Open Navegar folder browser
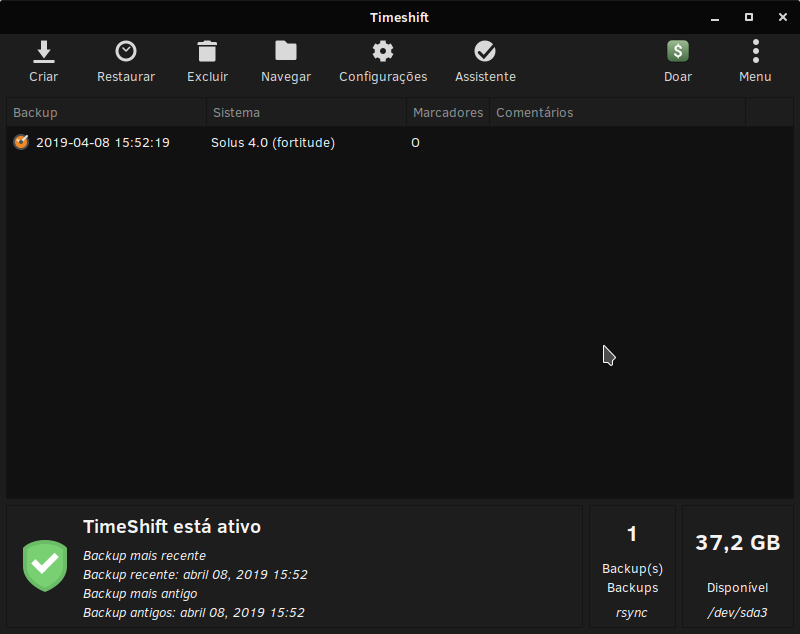The image size is (800, 634). pos(286,52)
